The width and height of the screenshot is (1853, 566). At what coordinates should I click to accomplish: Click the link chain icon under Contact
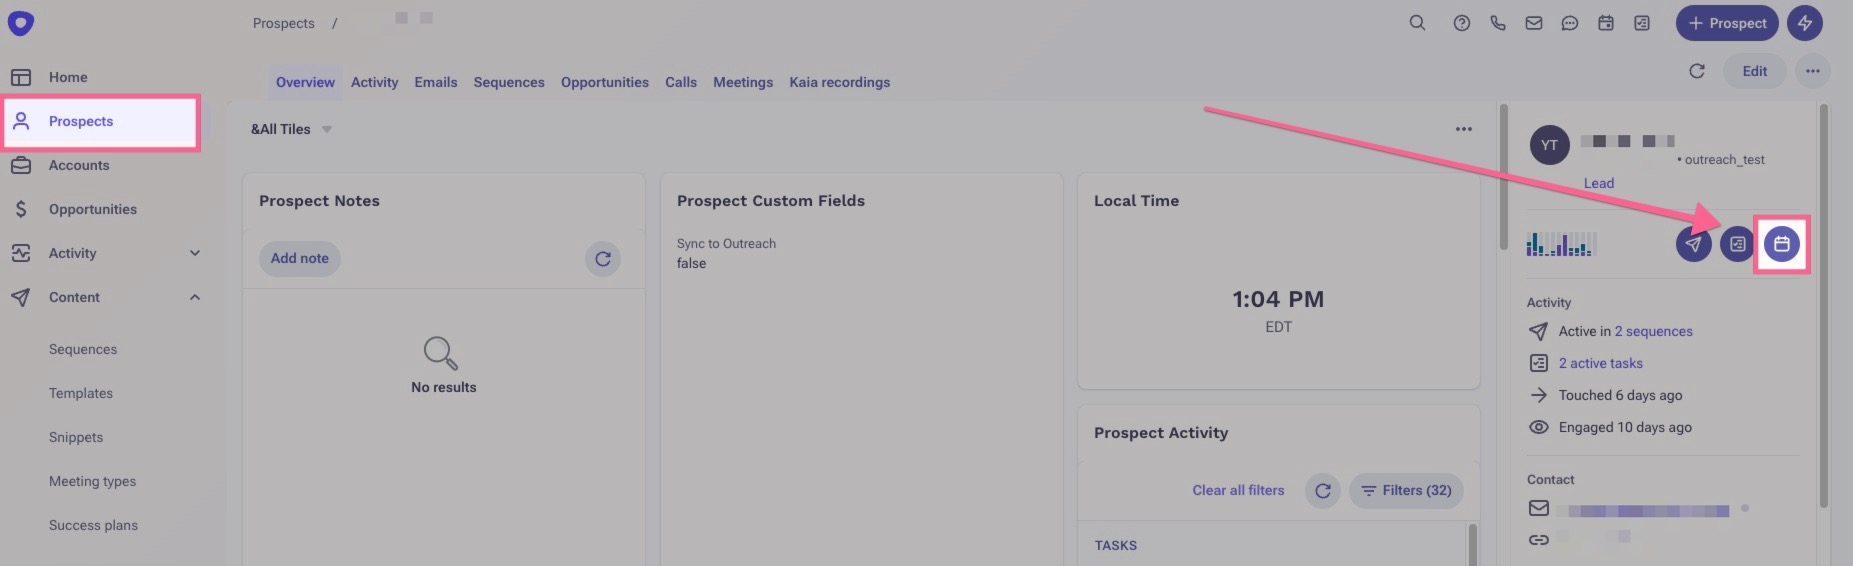coord(1539,540)
